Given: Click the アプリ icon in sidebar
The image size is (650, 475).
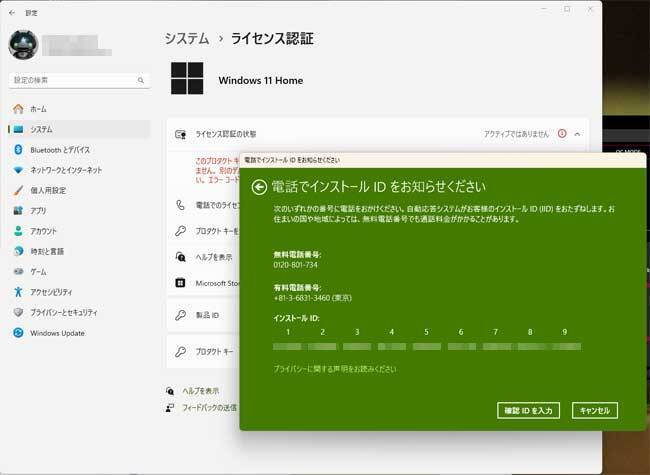Looking at the screenshot, I should 18,211.
